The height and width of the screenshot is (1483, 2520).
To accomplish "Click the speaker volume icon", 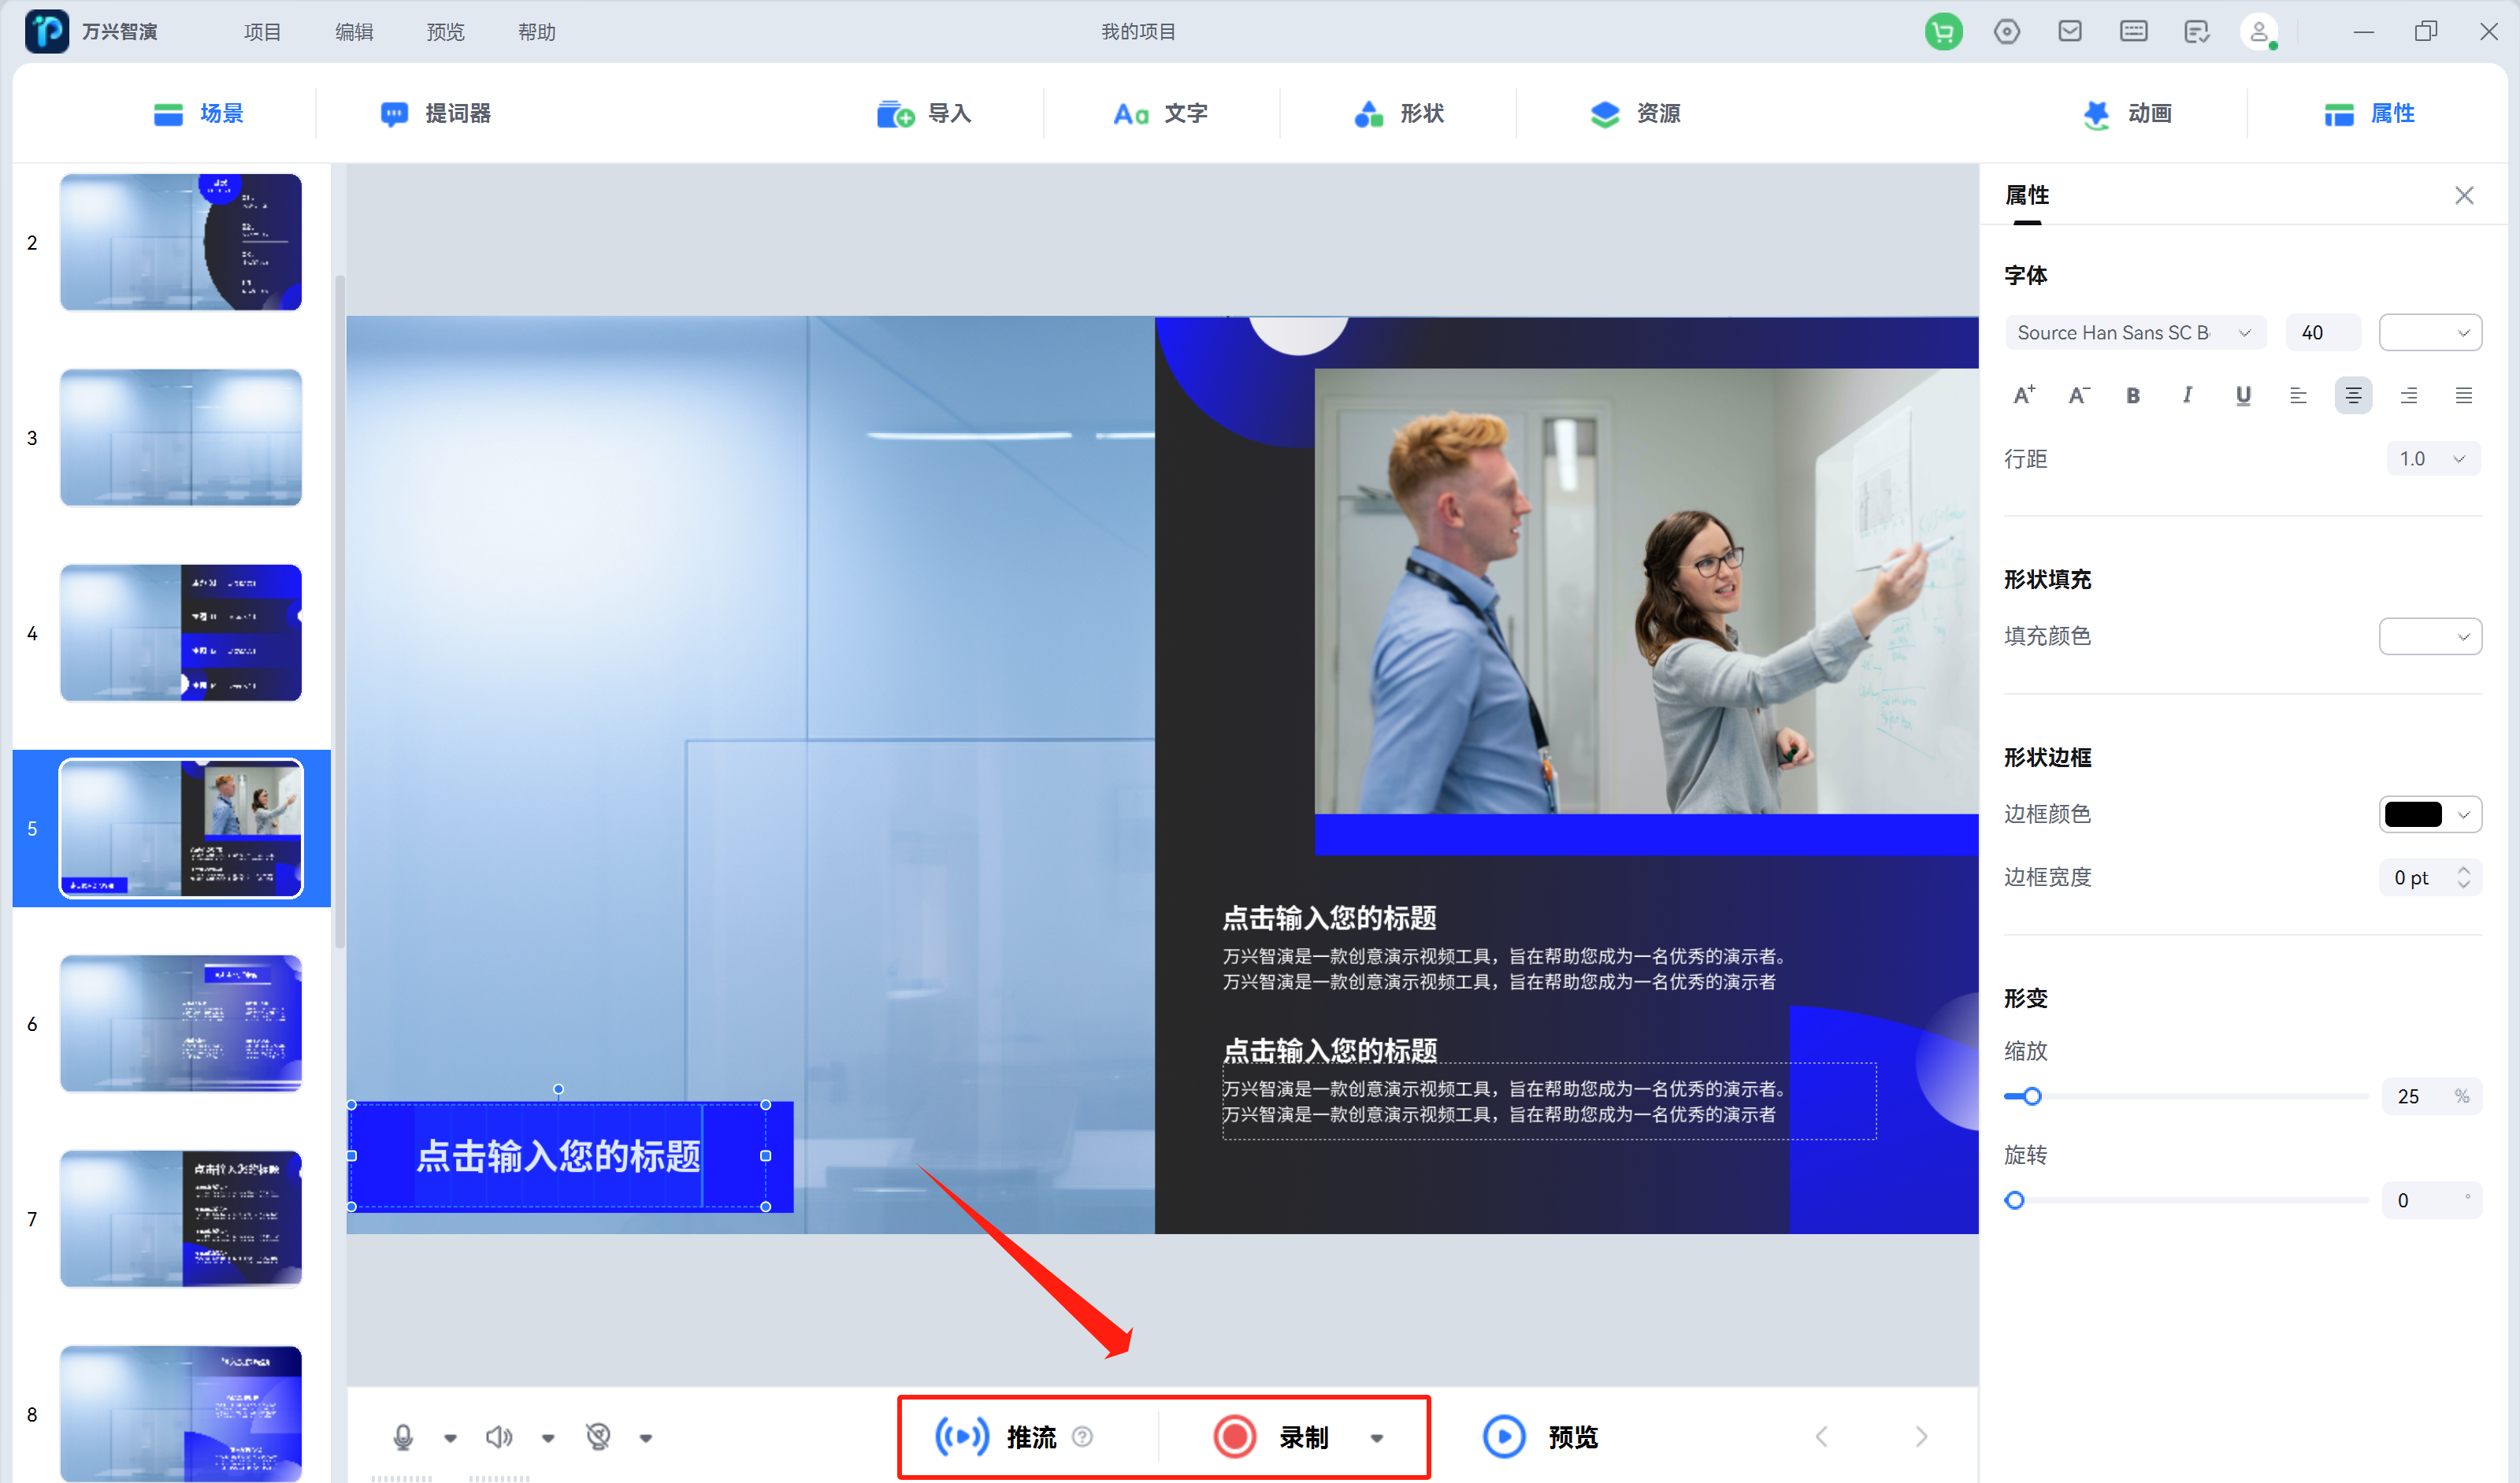I will 499,1437.
